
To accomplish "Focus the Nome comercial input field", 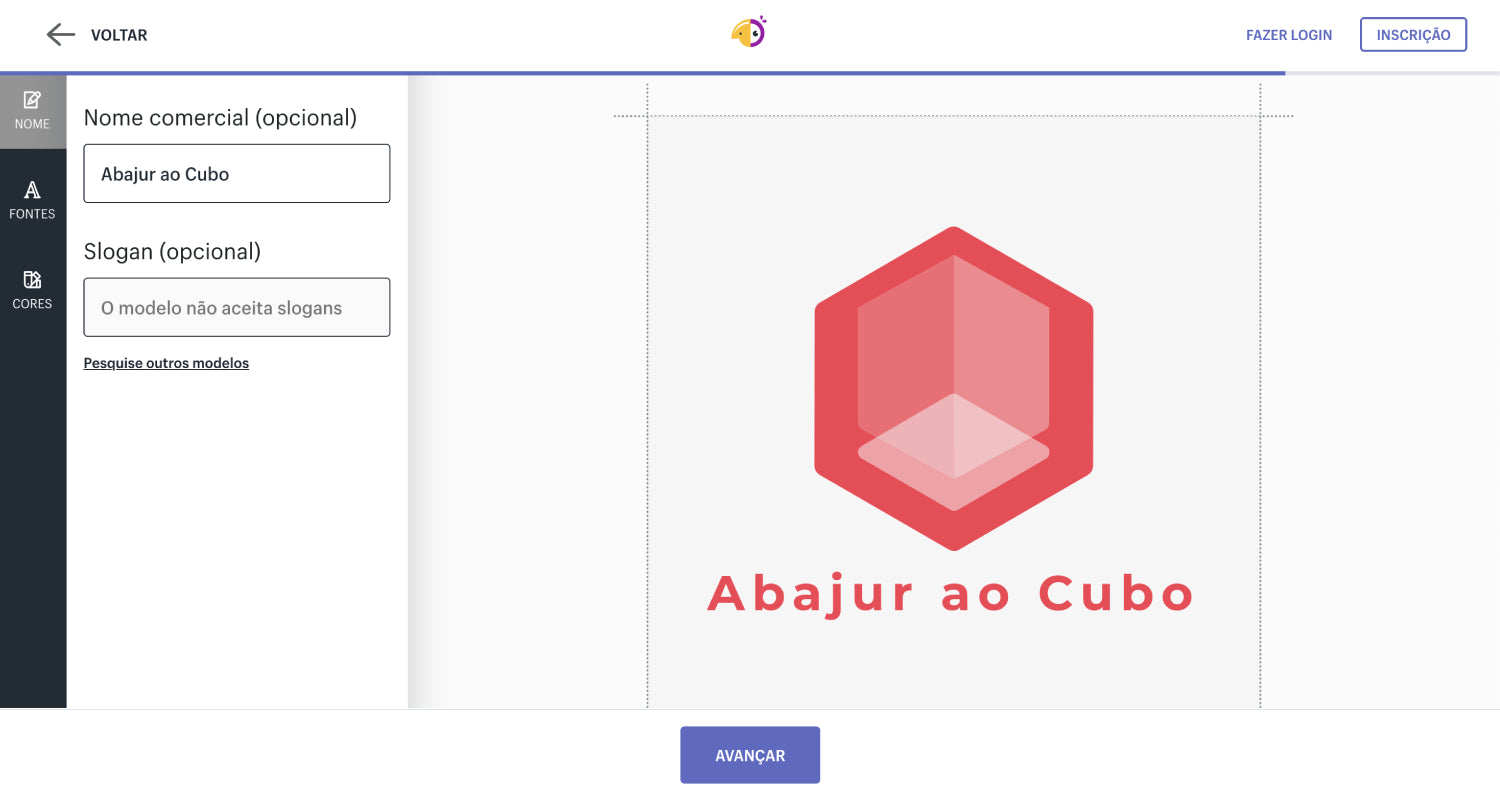I will point(237,174).
